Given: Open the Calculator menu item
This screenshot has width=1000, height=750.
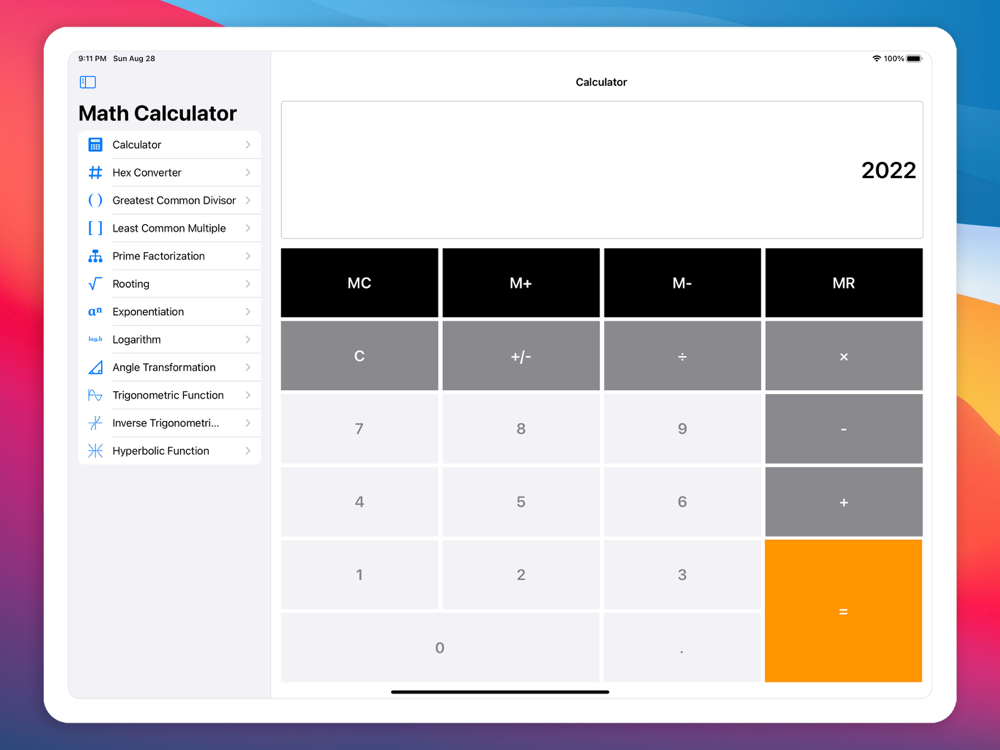Looking at the screenshot, I should tap(170, 145).
